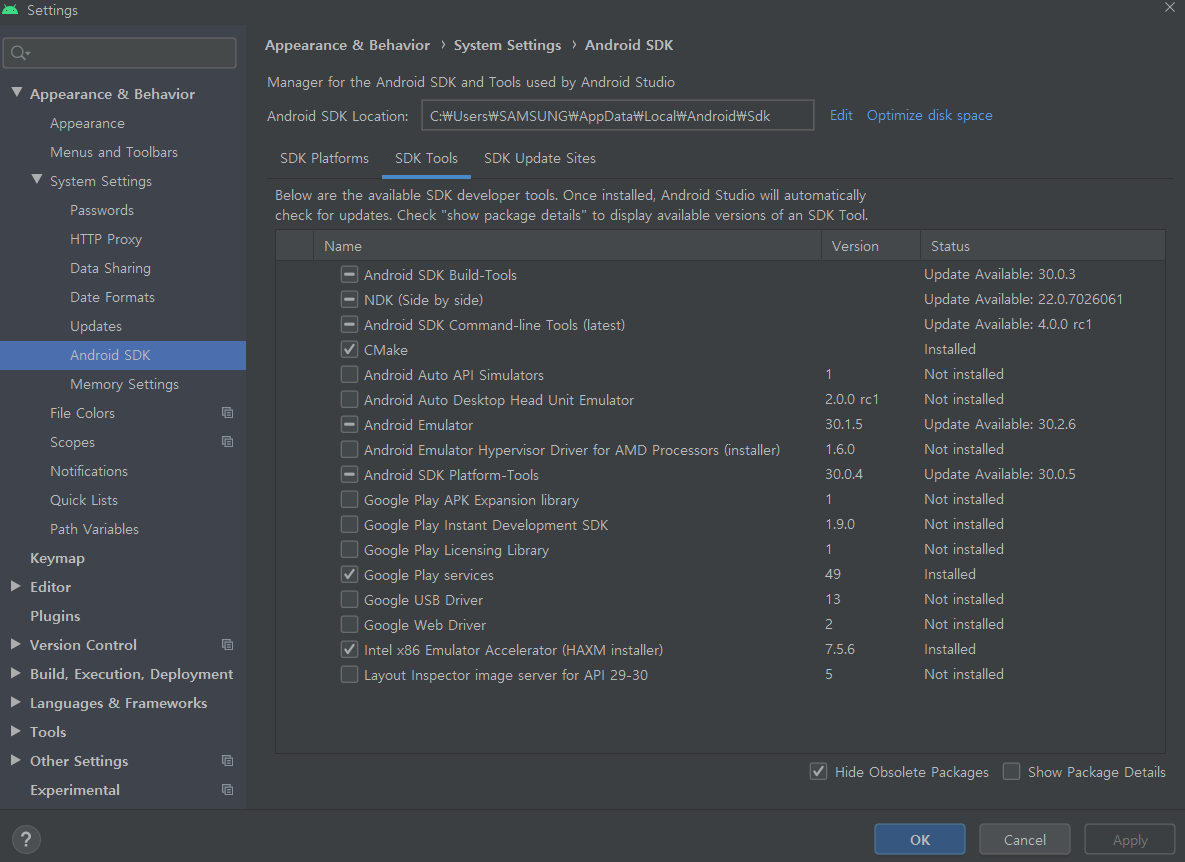1185x862 pixels.
Task: Click the Scopes project-level icon
Action: [x=227, y=441]
